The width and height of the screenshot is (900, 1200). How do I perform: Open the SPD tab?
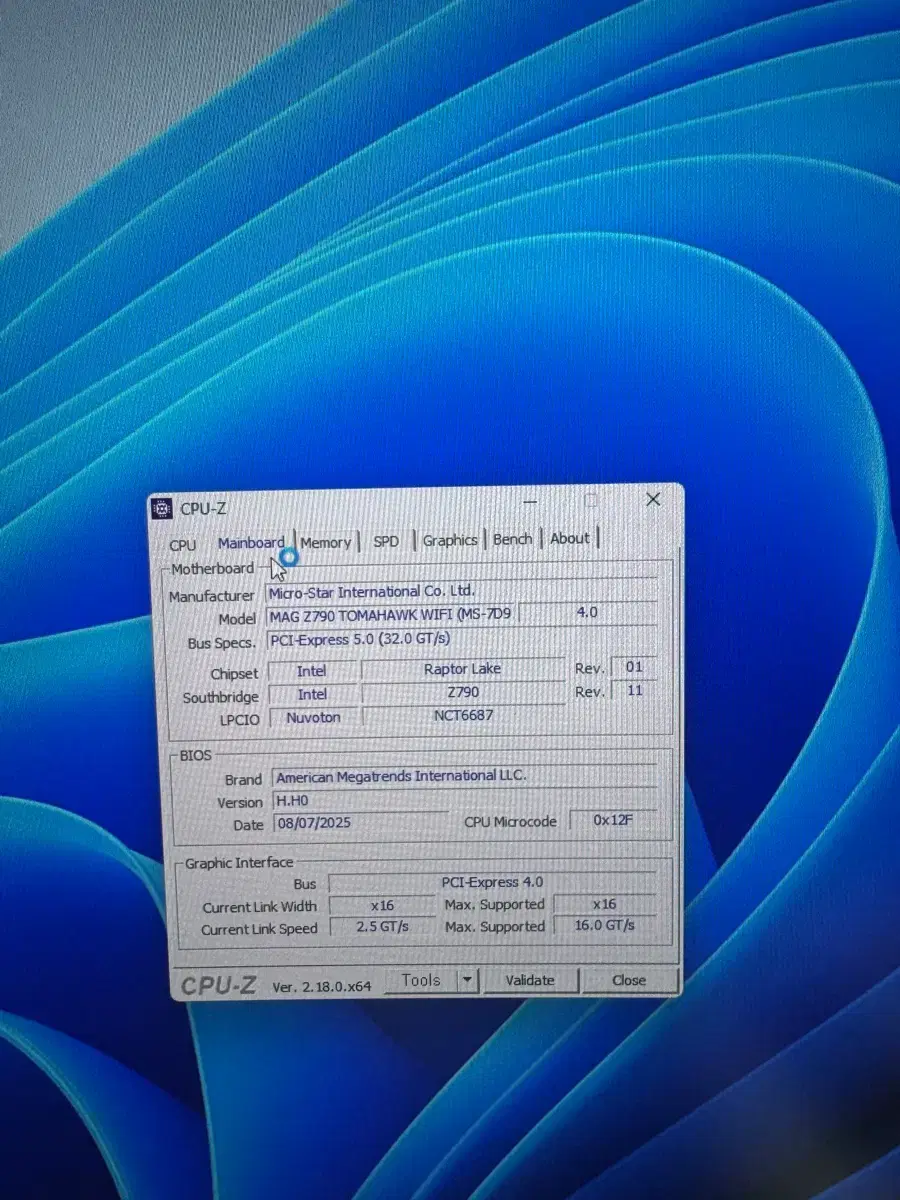pos(386,541)
